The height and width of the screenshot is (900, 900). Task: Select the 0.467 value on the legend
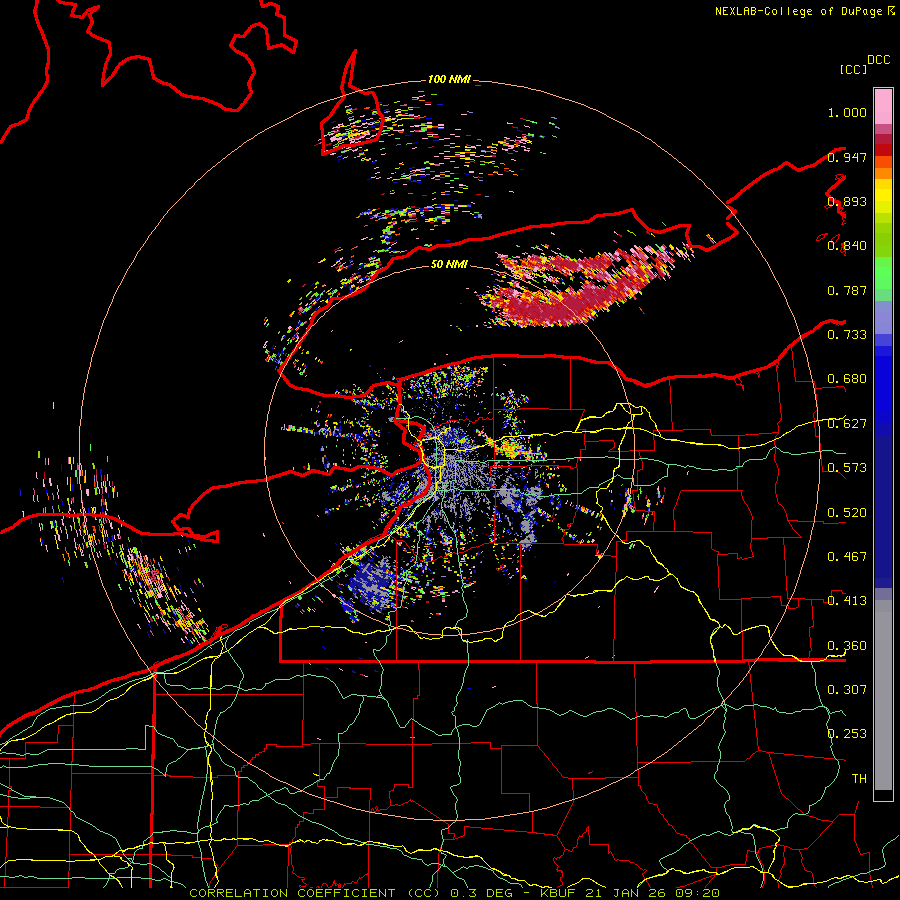(x=847, y=557)
